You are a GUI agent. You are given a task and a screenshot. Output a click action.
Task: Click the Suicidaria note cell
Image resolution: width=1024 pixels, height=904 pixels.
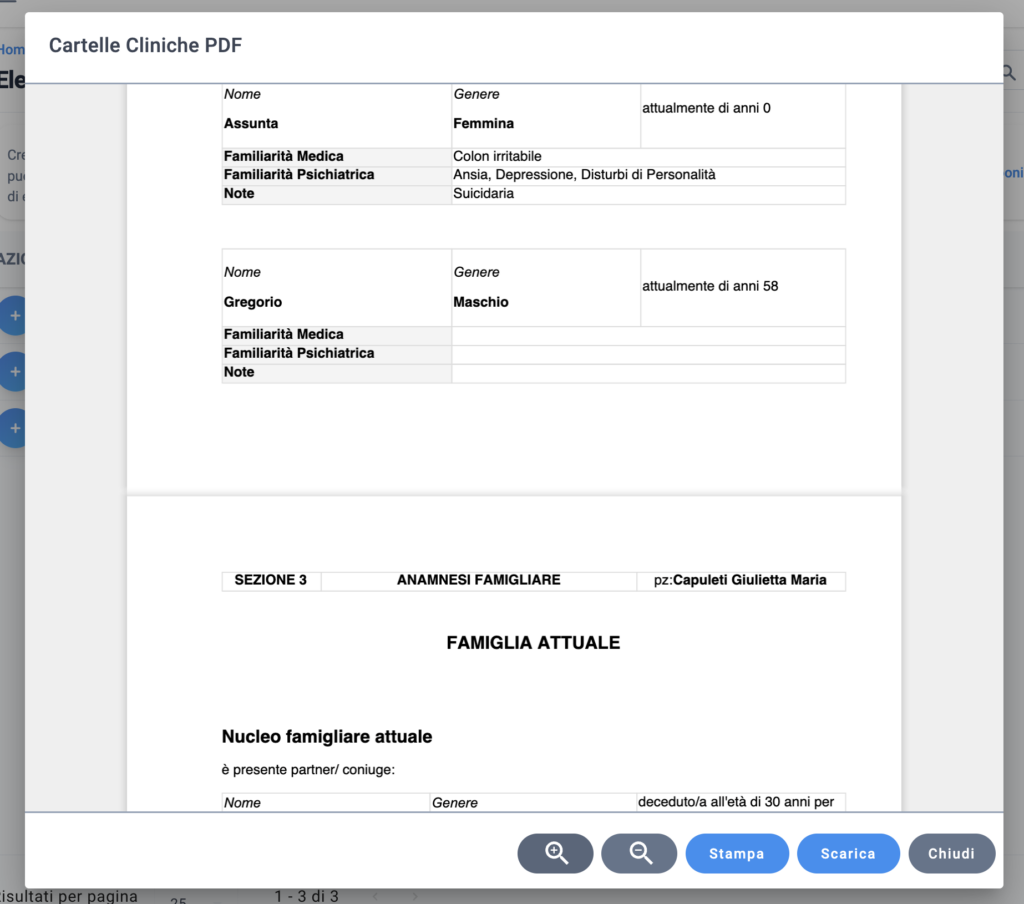point(648,194)
